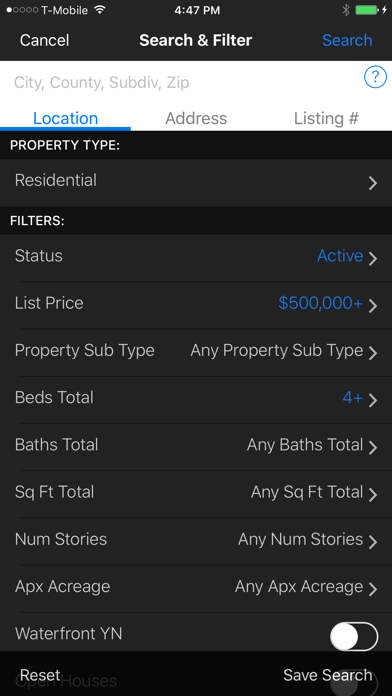
Task: Tap the Bluetooth status icon
Action: [346, 10]
